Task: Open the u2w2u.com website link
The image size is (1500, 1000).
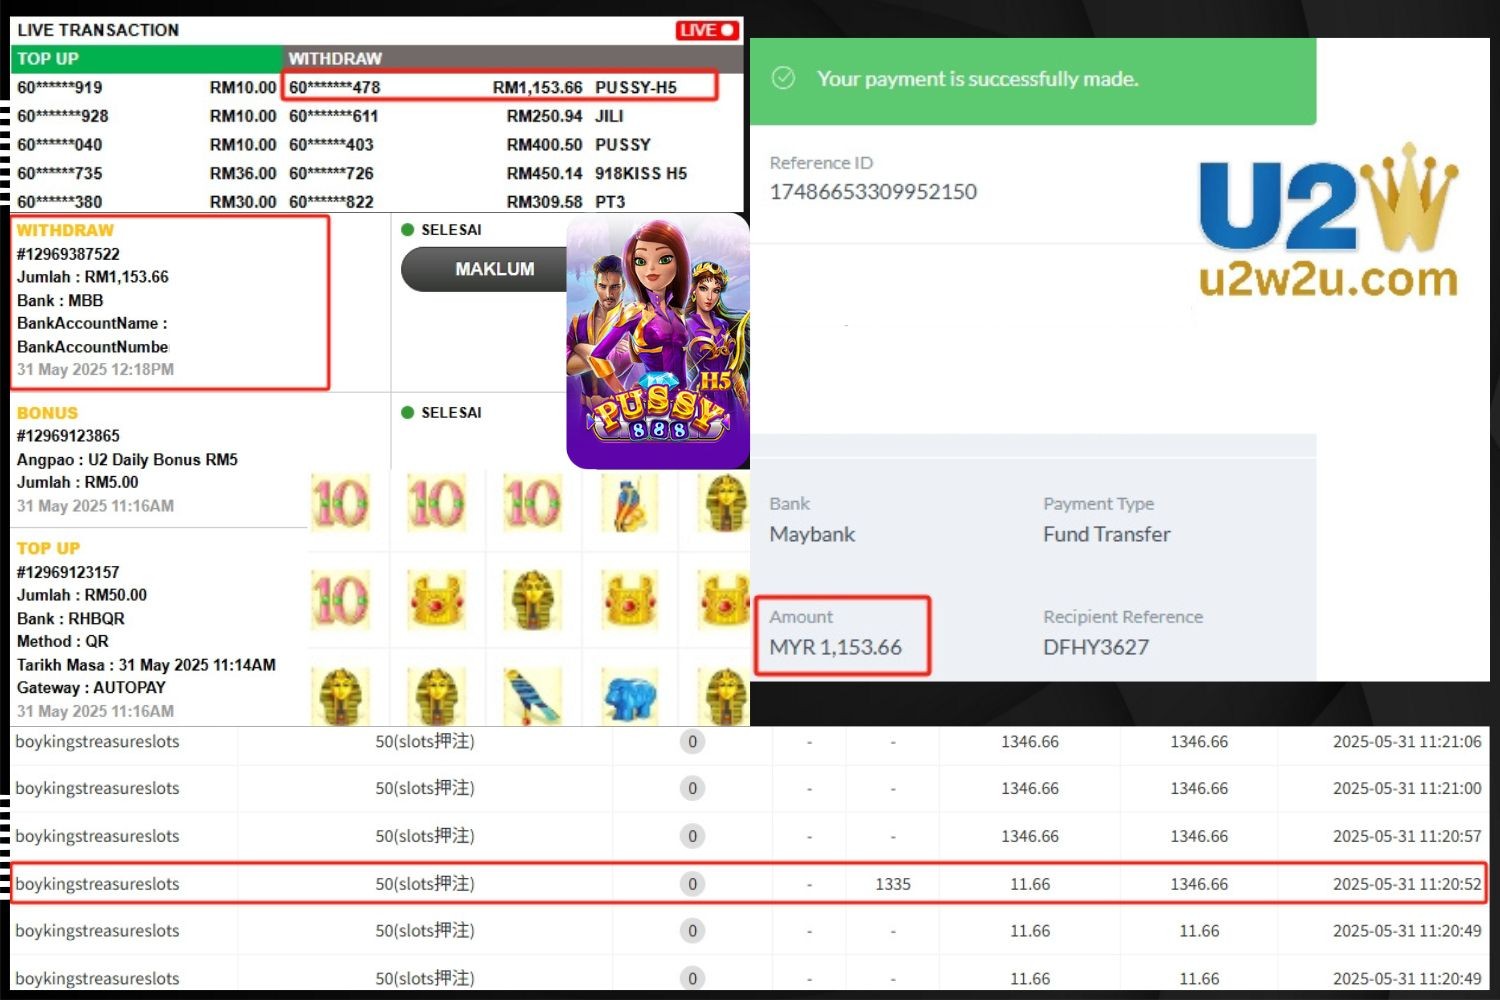Action: (x=1328, y=278)
